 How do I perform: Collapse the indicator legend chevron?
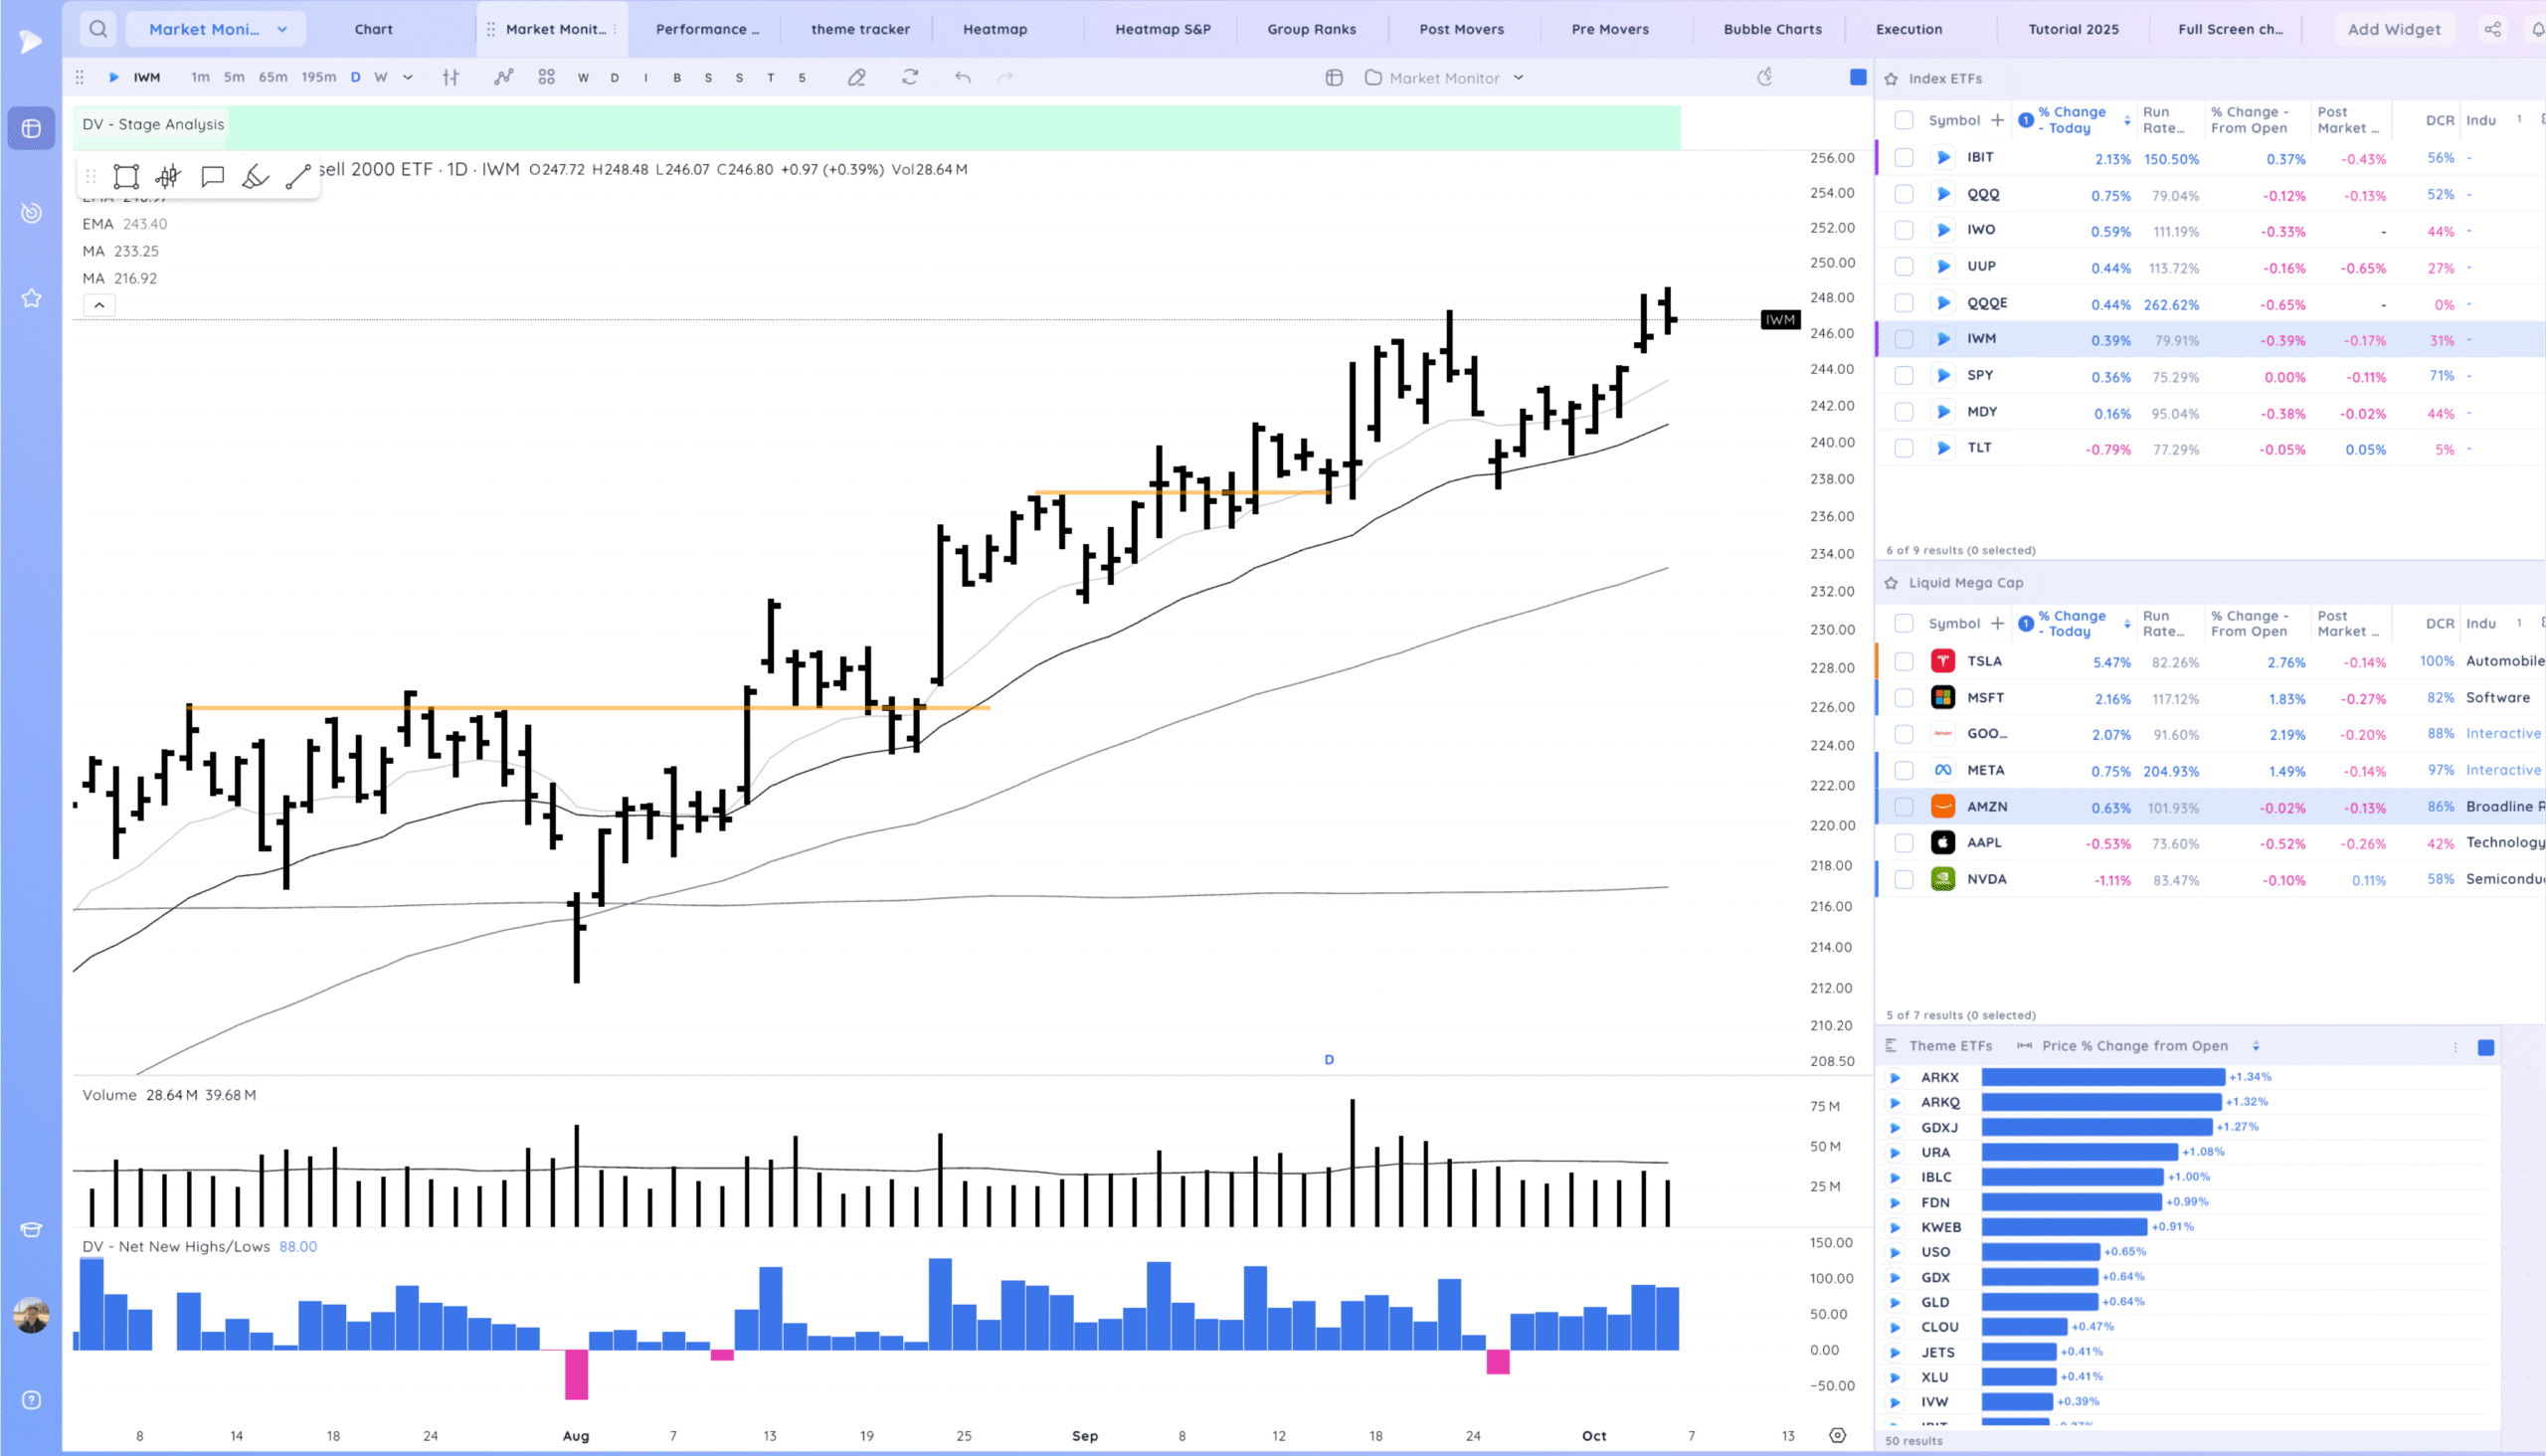click(x=99, y=305)
